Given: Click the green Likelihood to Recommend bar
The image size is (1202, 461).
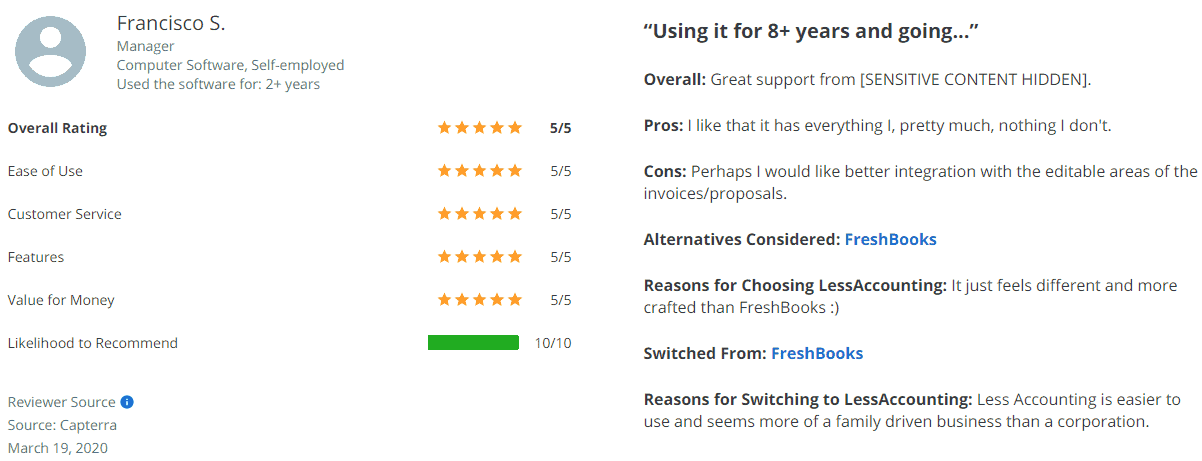Looking at the screenshot, I should click(x=474, y=343).
